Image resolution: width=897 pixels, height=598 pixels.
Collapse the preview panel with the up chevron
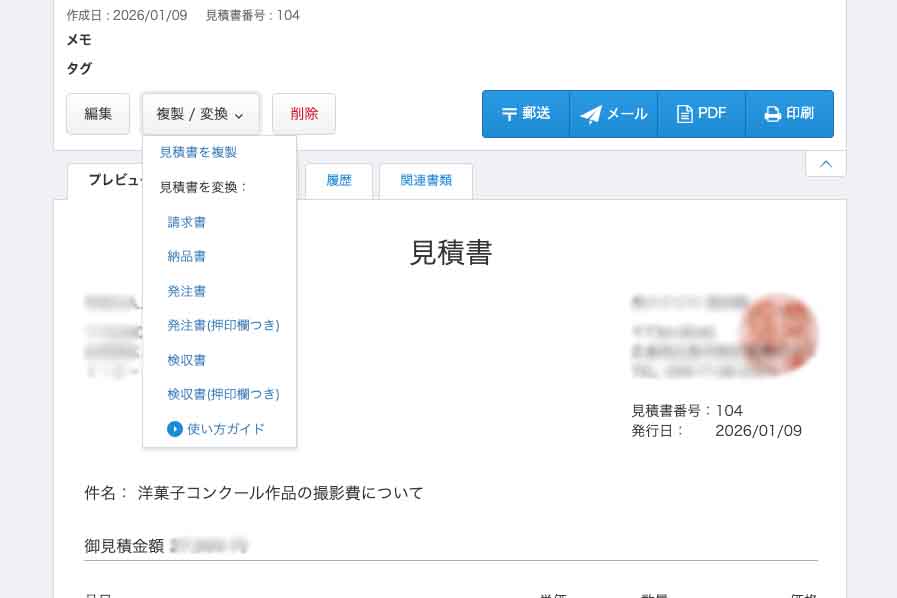825,163
